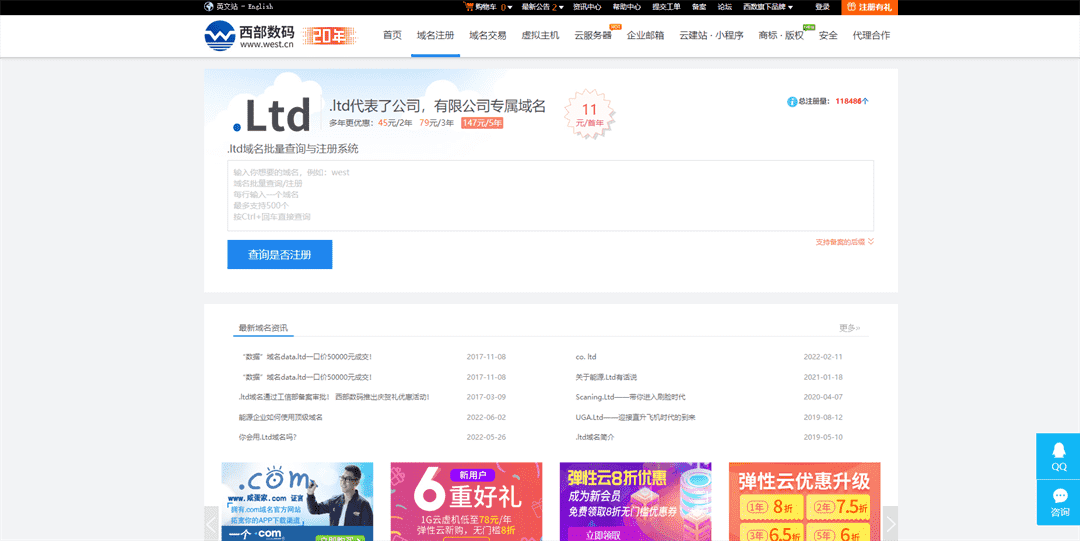Open the shopping cart icon
Image resolution: width=1080 pixels, height=541 pixels.
tap(469, 7)
